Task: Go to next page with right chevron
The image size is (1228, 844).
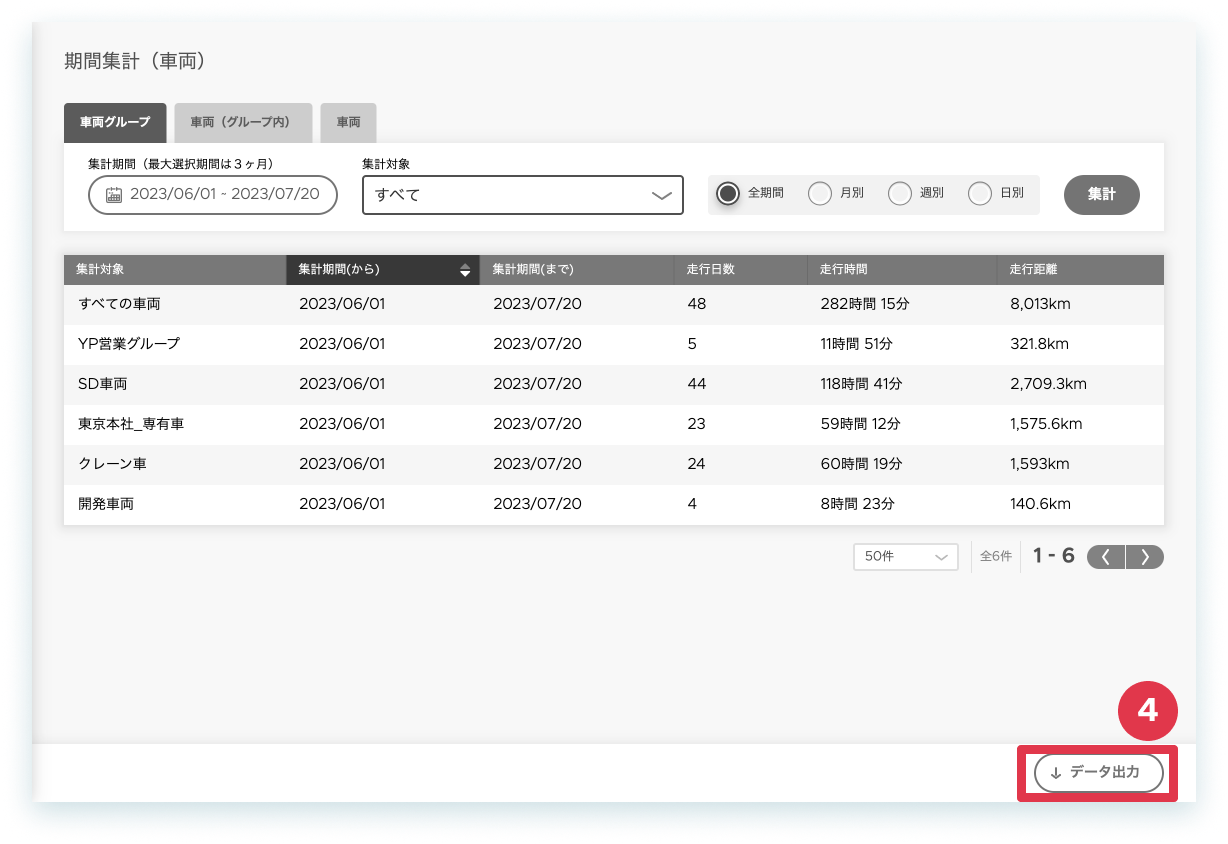Action: point(1145,557)
